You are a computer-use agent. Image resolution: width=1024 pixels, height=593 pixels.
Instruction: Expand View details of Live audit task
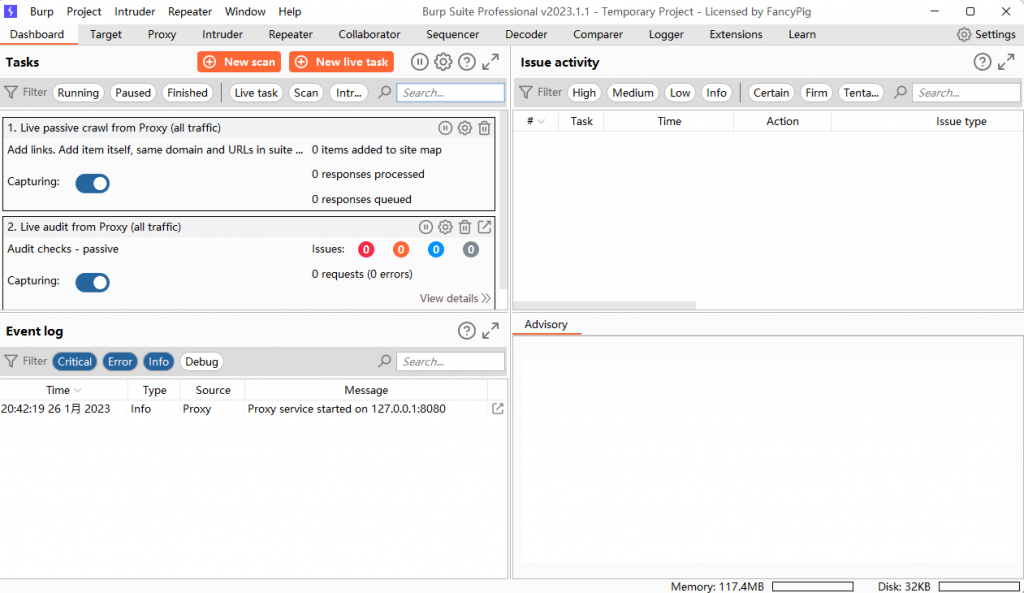click(x=455, y=298)
